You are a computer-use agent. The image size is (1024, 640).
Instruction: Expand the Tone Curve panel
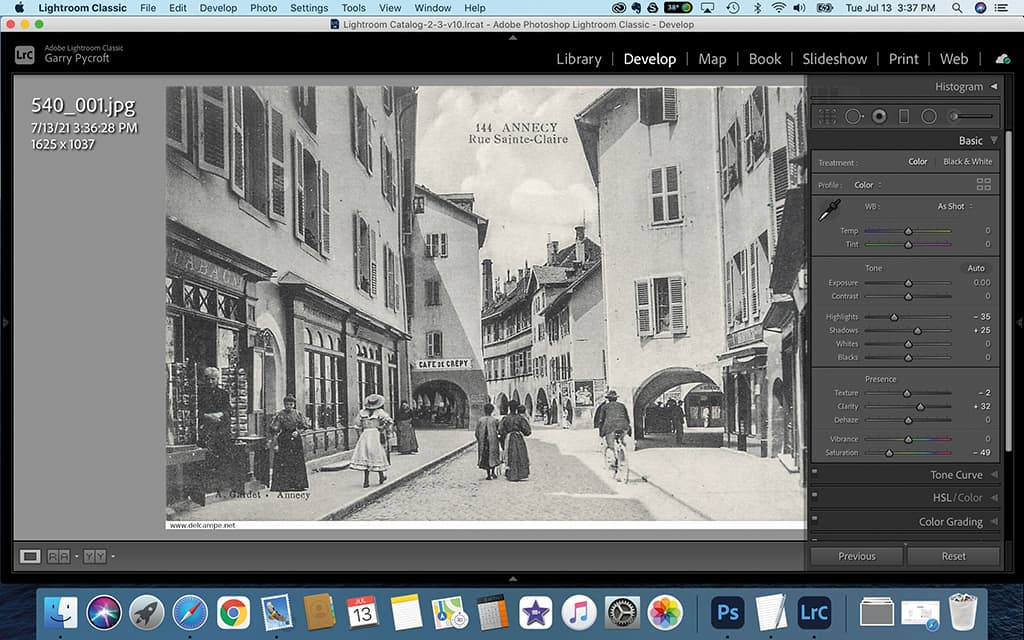[x=994, y=475]
